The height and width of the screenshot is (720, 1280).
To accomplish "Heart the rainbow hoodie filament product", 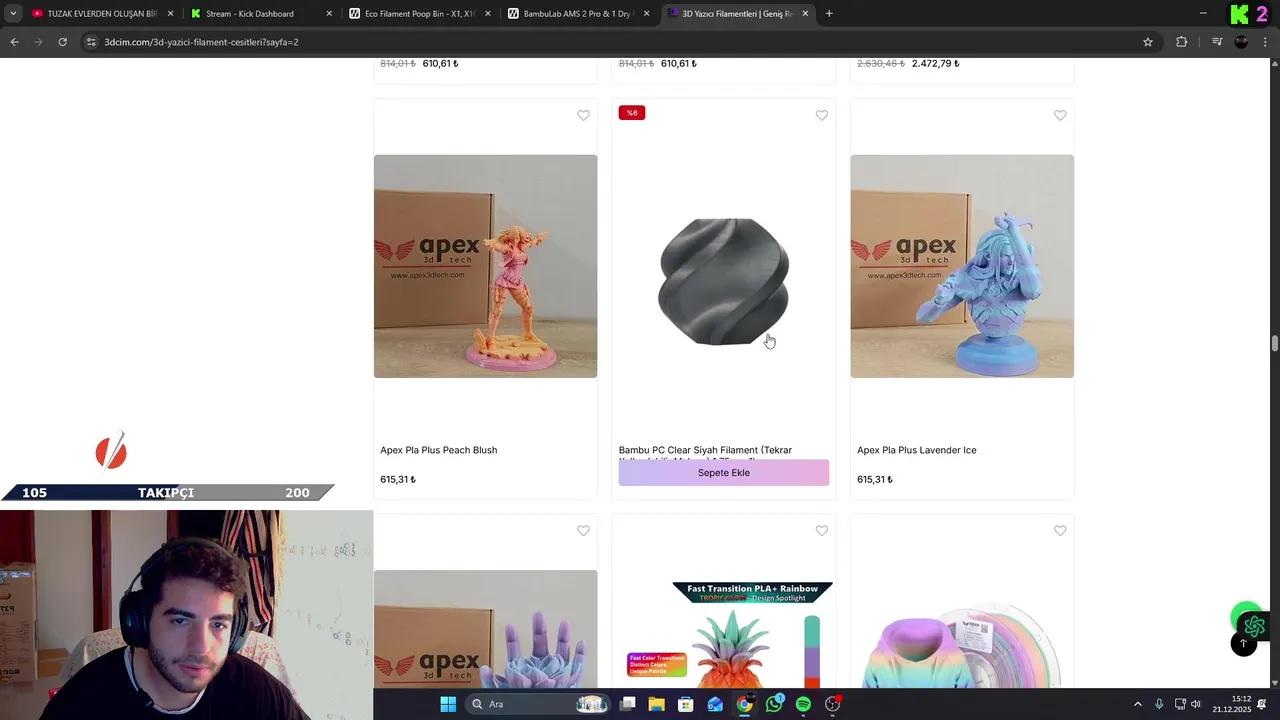I will [x=1060, y=531].
